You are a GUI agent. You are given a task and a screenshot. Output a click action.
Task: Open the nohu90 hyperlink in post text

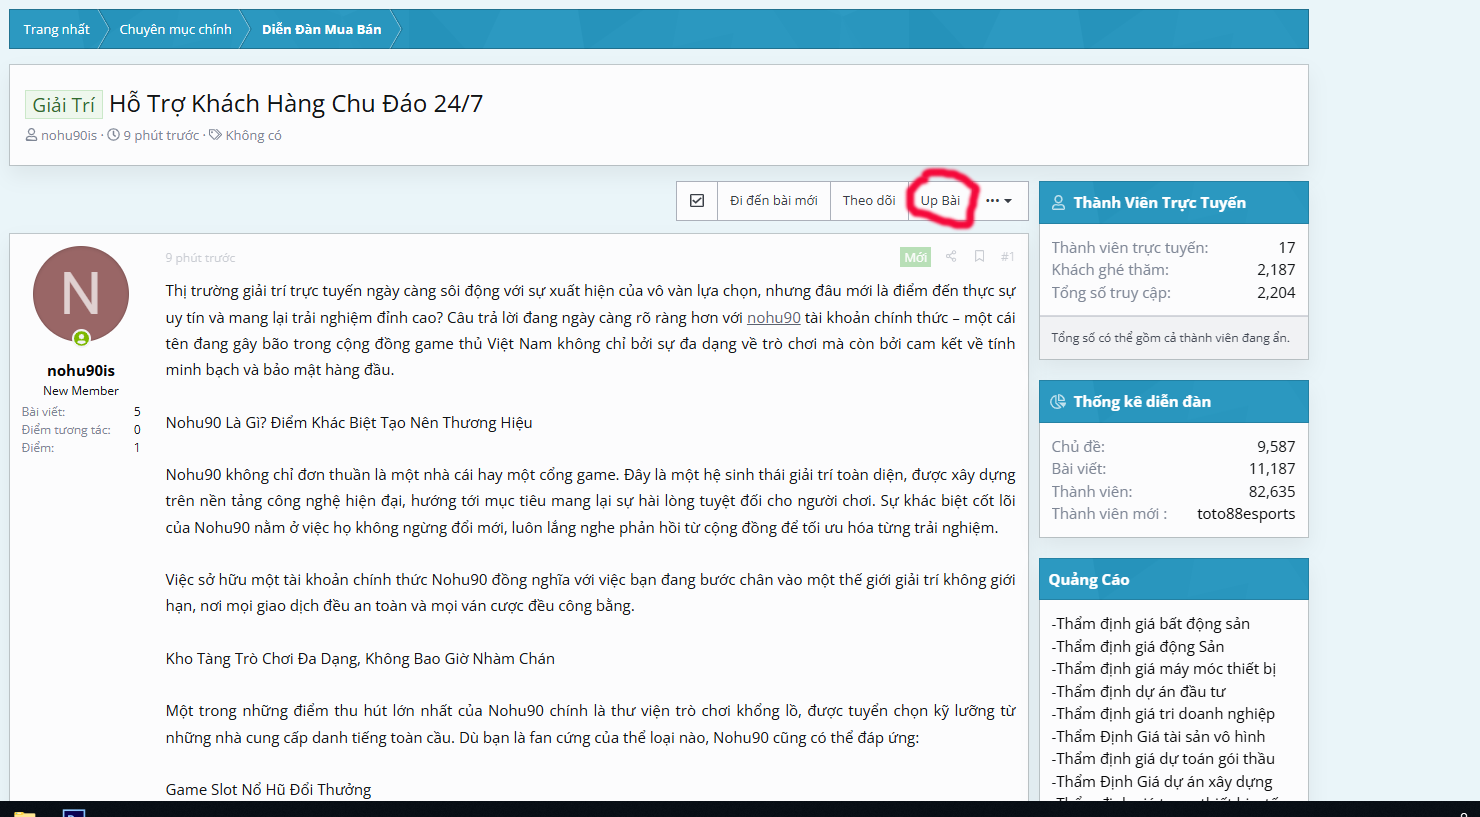(773, 318)
